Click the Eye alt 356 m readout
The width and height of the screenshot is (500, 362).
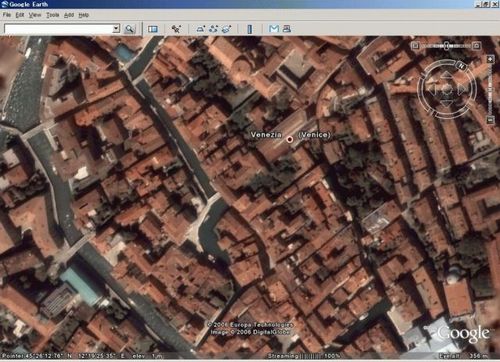pyautogui.click(x=463, y=356)
